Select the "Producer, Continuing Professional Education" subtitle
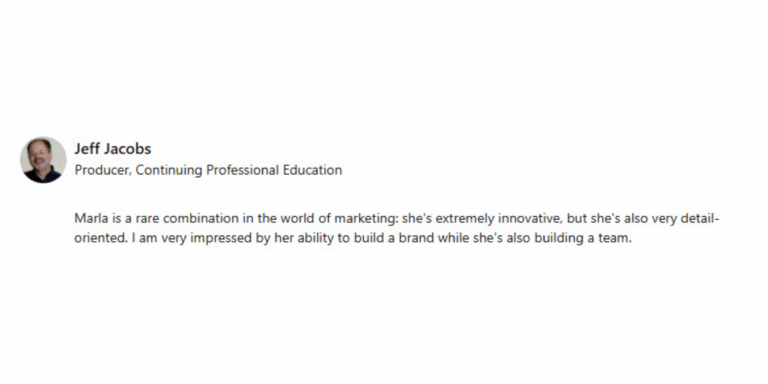This screenshot has height=384, width=768. (x=208, y=170)
